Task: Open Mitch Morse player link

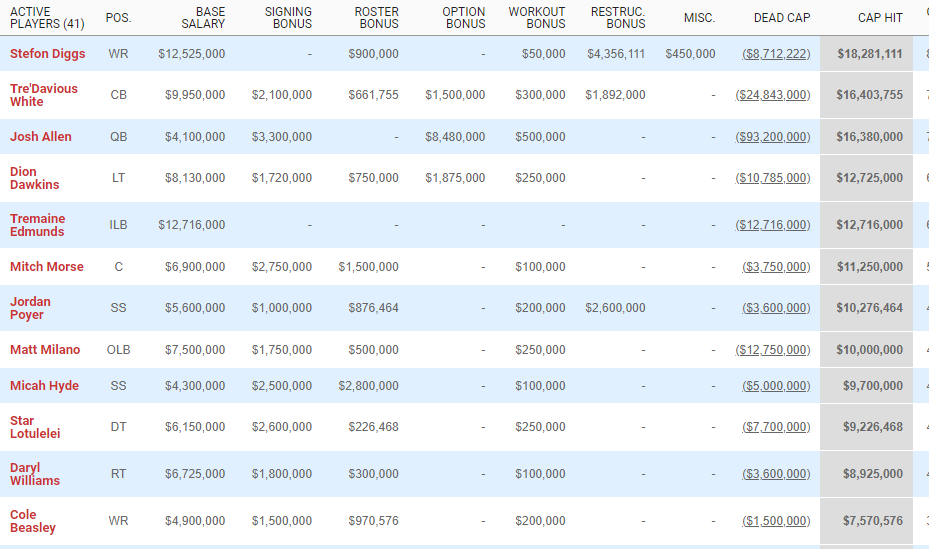Action: click(47, 267)
